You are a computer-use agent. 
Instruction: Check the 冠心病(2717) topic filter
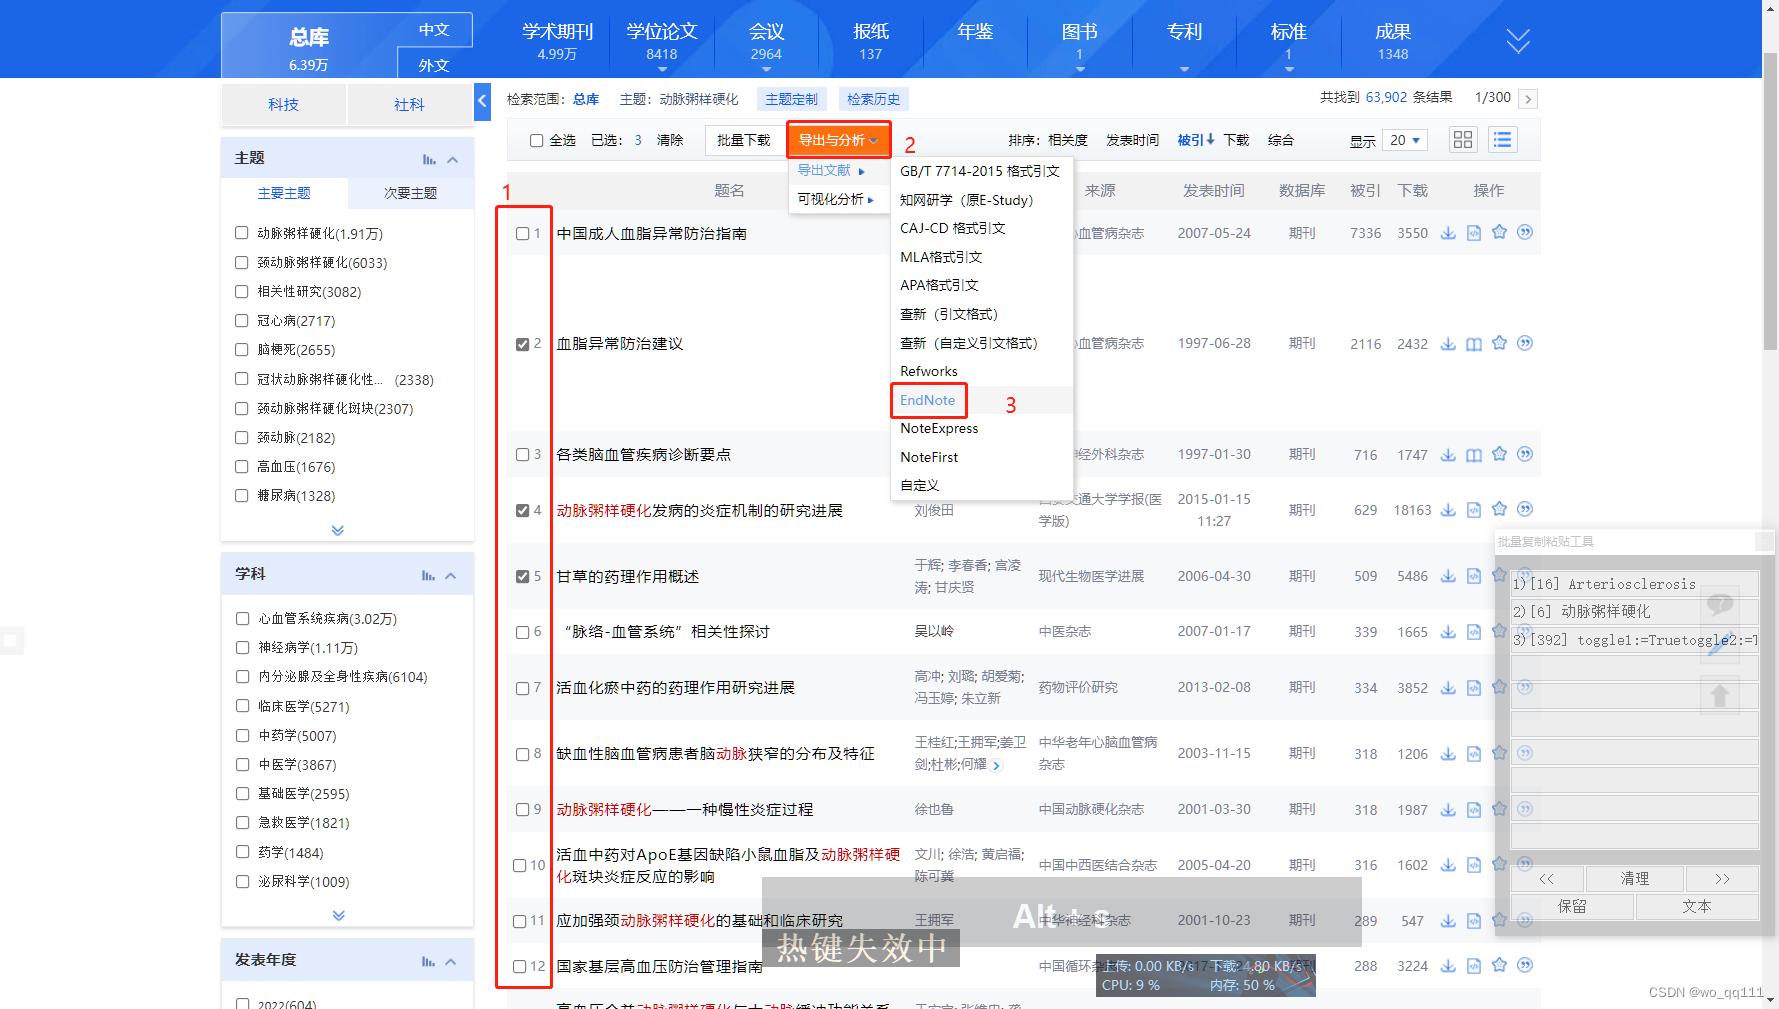click(241, 320)
